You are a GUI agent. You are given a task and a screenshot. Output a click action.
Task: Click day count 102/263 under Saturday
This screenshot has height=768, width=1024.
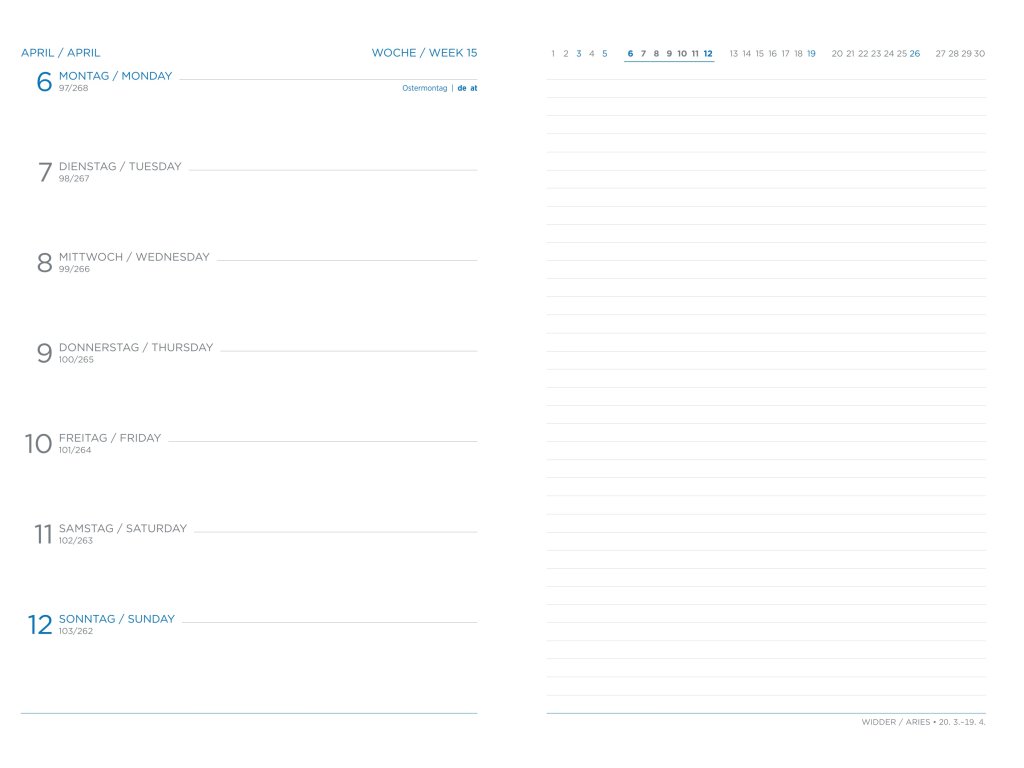pos(76,541)
